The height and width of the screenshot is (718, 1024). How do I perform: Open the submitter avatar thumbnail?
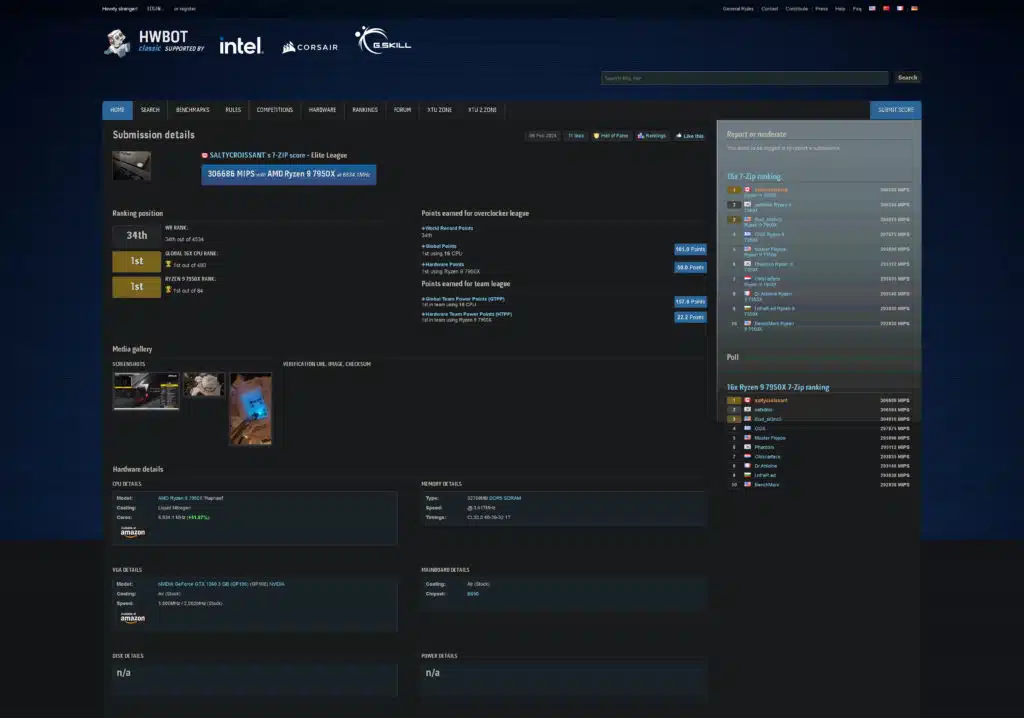pyautogui.click(x=131, y=166)
